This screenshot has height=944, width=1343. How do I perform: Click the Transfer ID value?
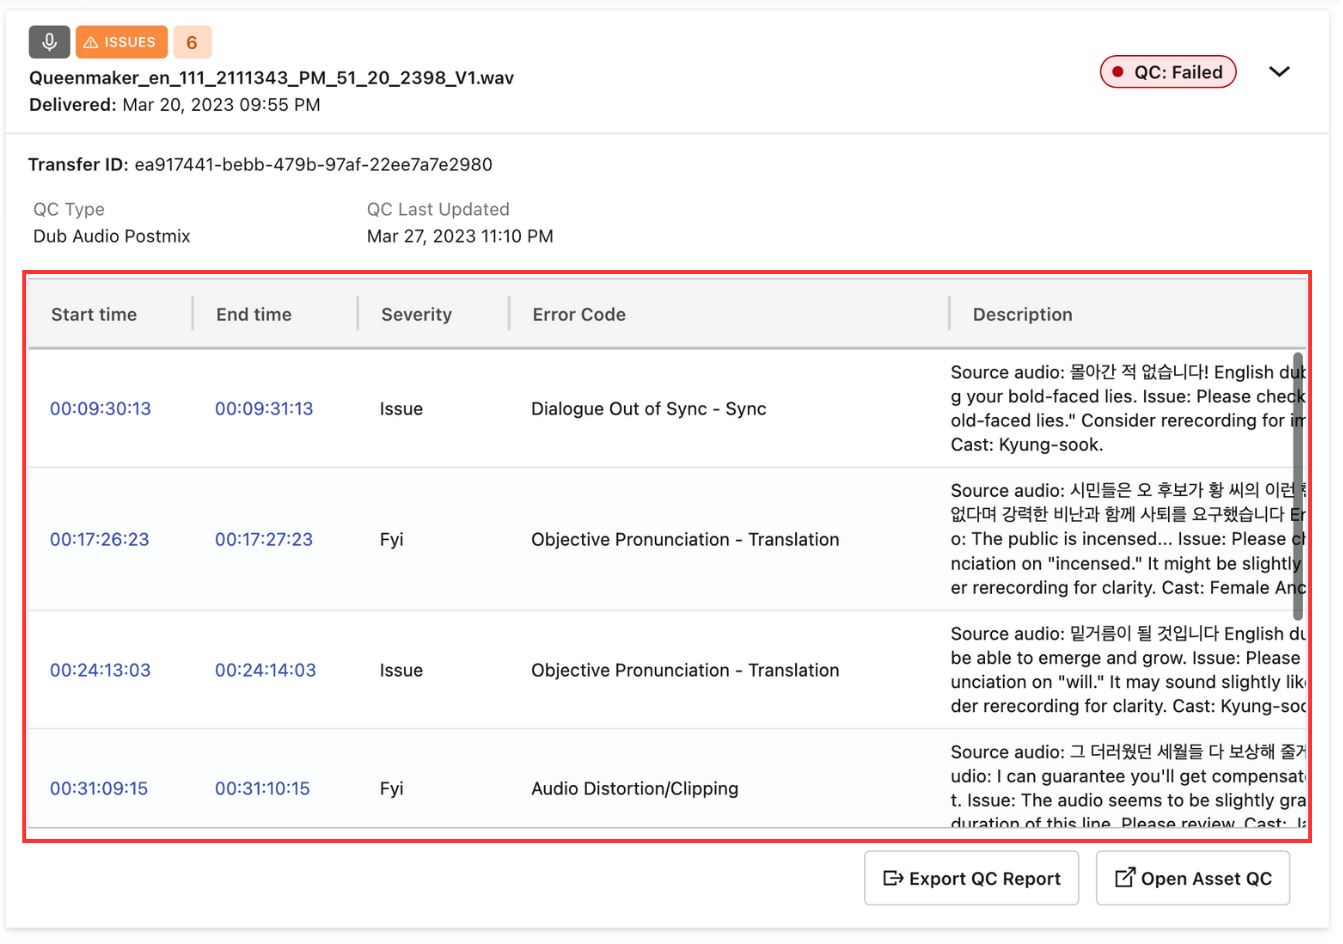[x=313, y=164]
